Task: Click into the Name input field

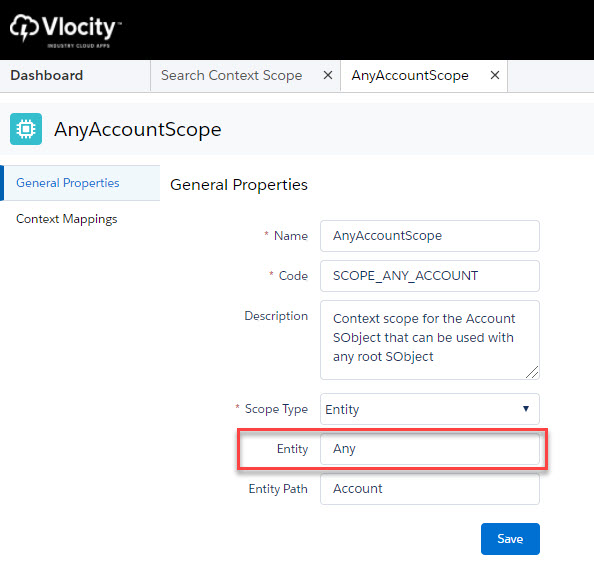Action: pyautogui.click(x=430, y=236)
